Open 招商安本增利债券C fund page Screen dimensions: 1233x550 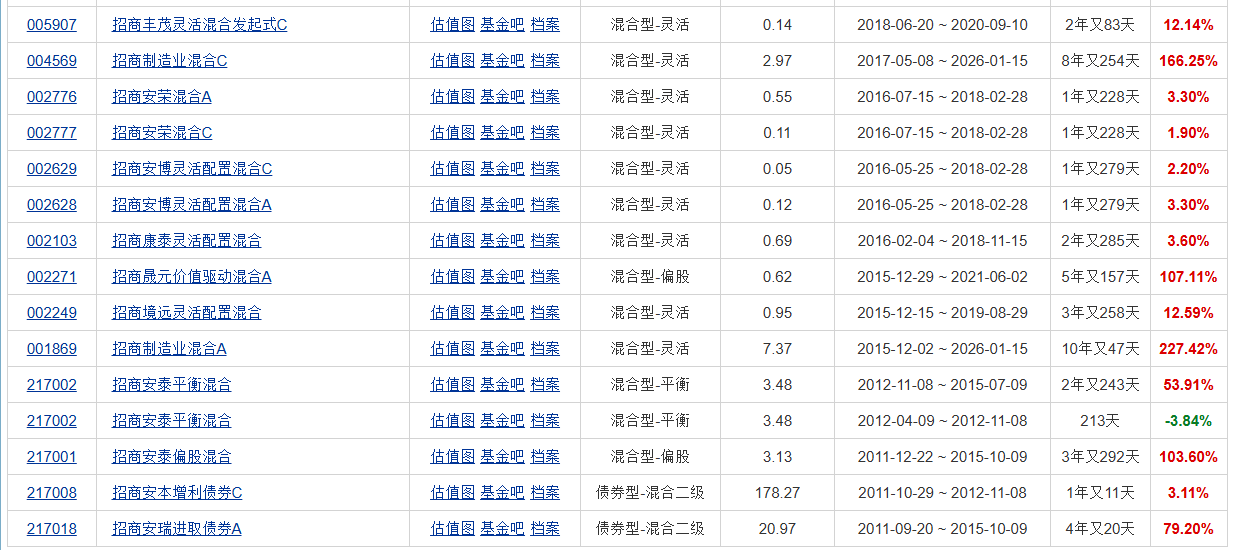177,493
